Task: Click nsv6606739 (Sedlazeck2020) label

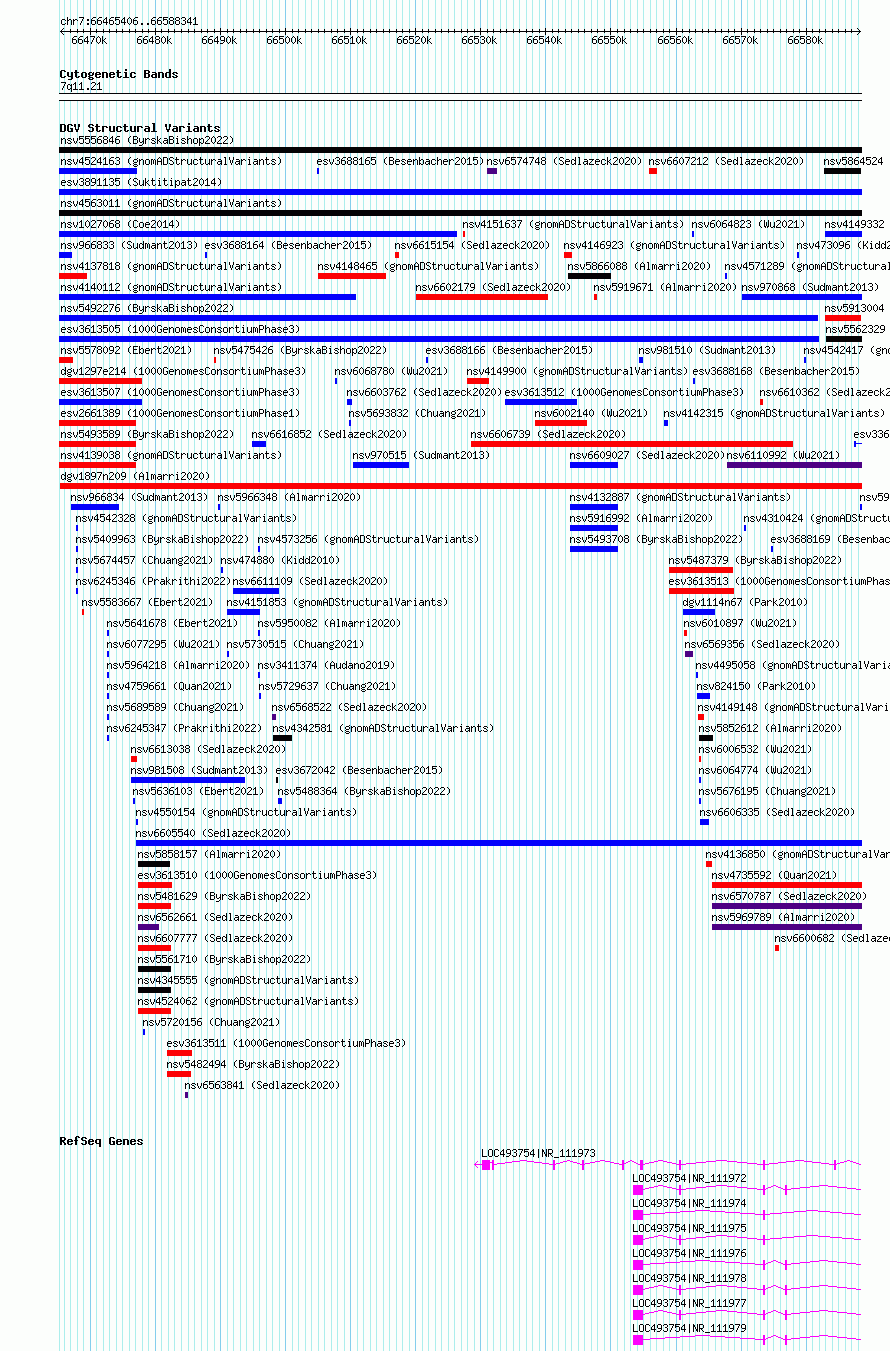Action: click(x=548, y=434)
